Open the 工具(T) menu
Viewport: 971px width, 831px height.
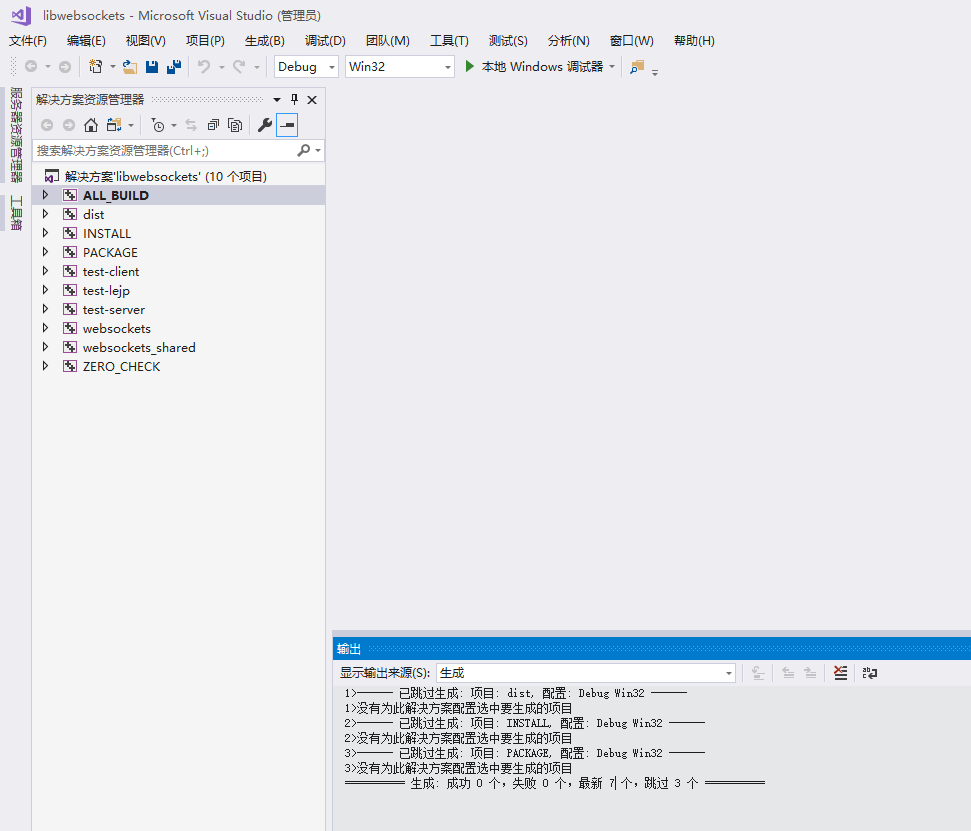[x=449, y=41]
